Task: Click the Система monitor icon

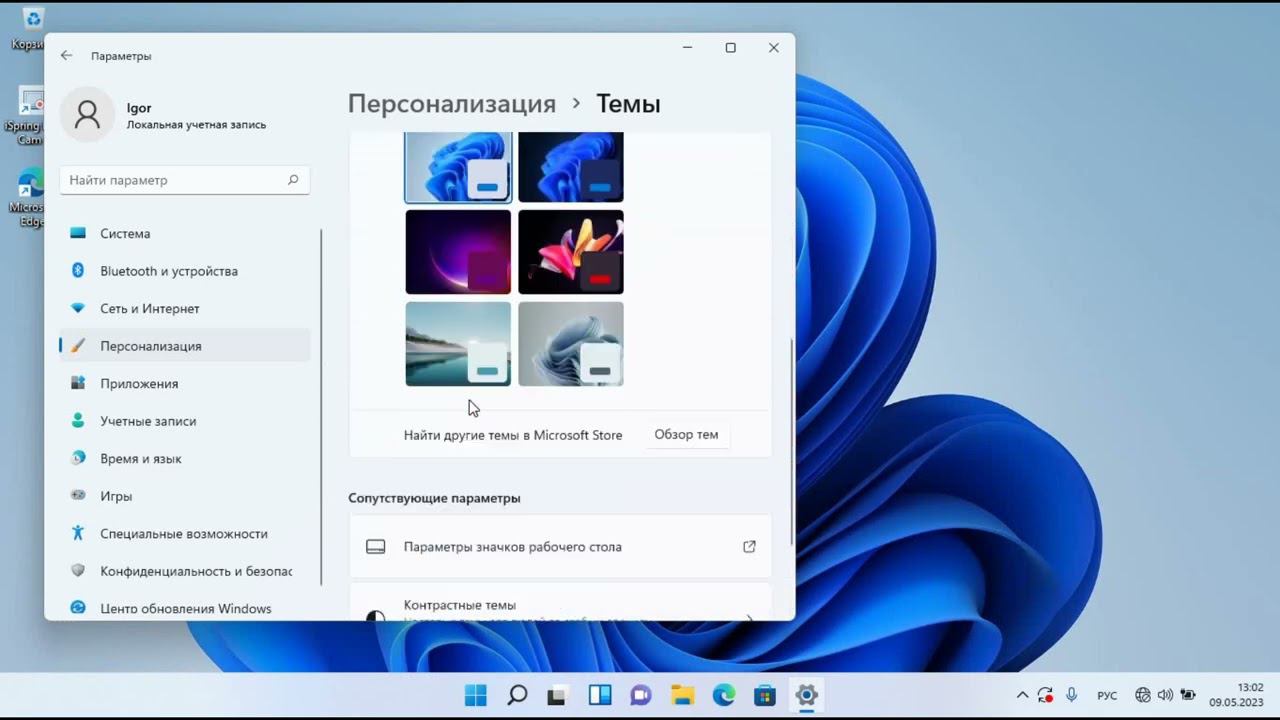Action: pyautogui.click(x=78, y=234)
